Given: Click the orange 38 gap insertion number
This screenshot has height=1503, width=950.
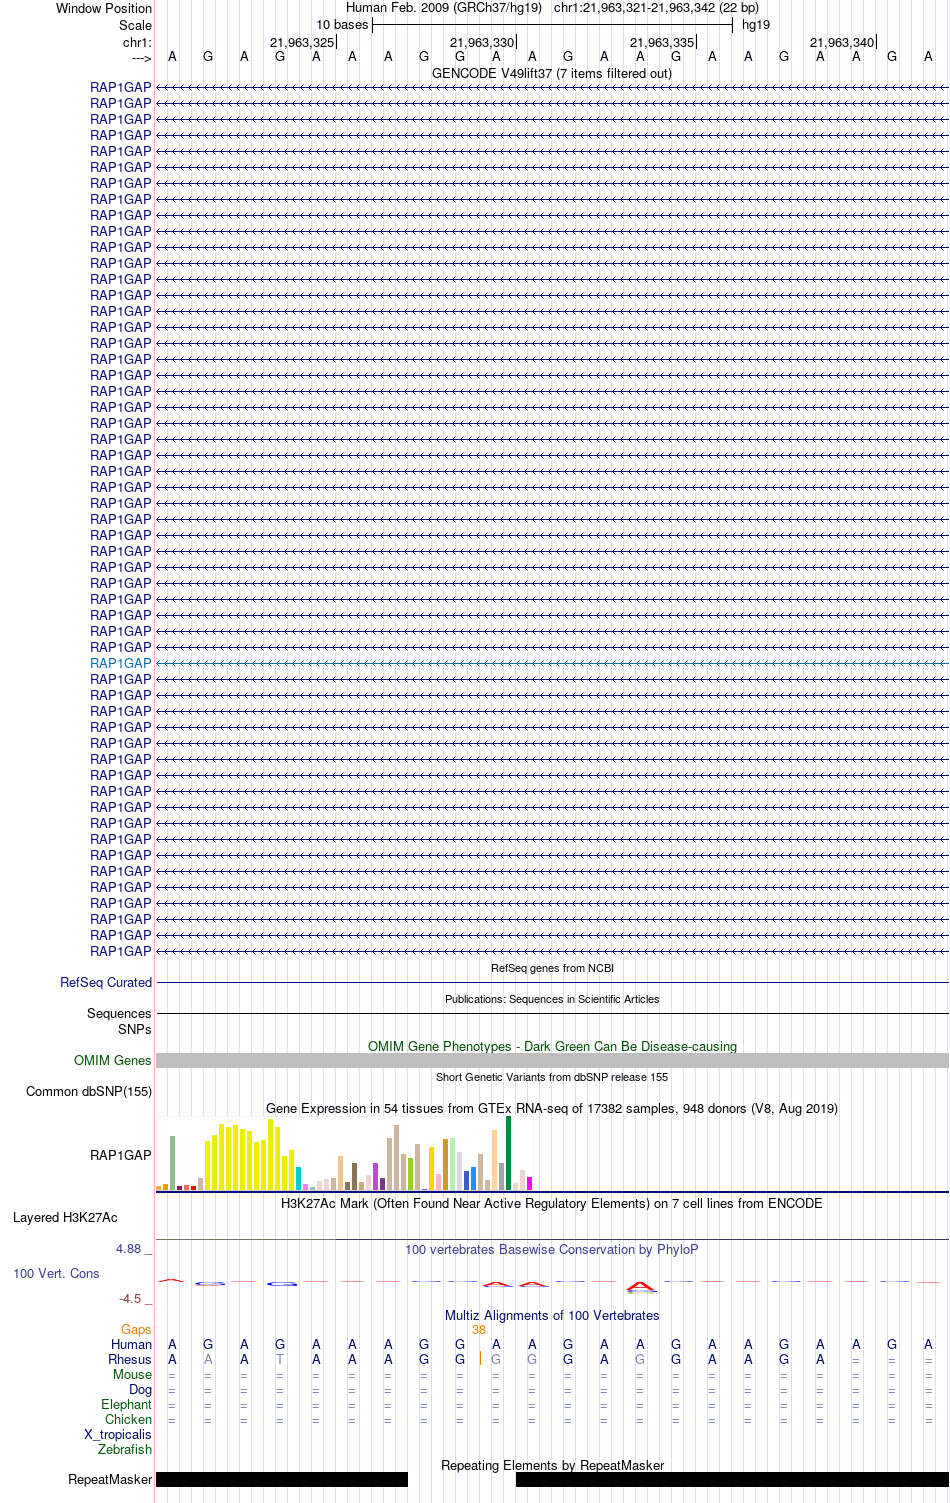Looking at the screenshot, I should (x=479, y=1330).
